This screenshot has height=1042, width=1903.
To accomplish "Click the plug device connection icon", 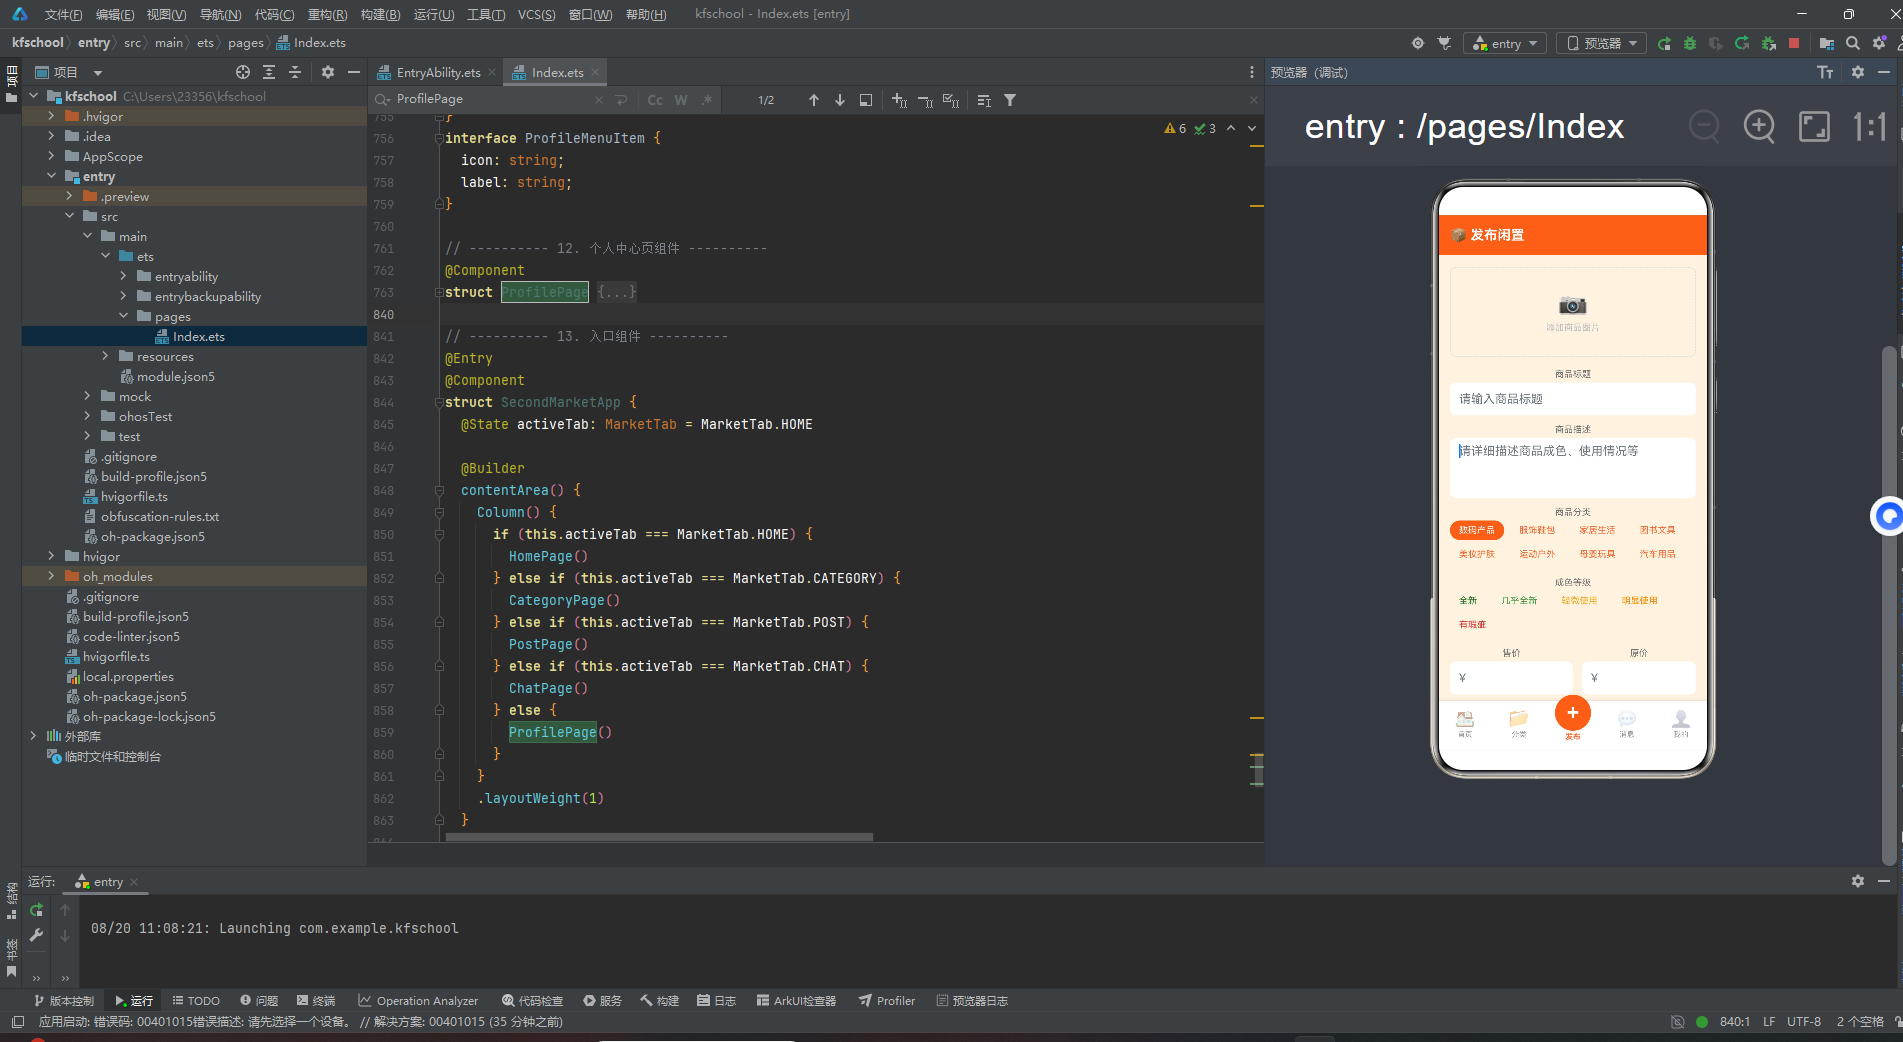I will (x=1444, y=43).
